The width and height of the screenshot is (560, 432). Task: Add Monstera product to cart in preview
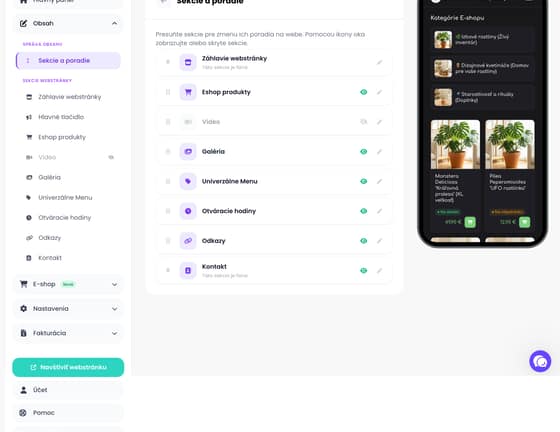point(470,222)
